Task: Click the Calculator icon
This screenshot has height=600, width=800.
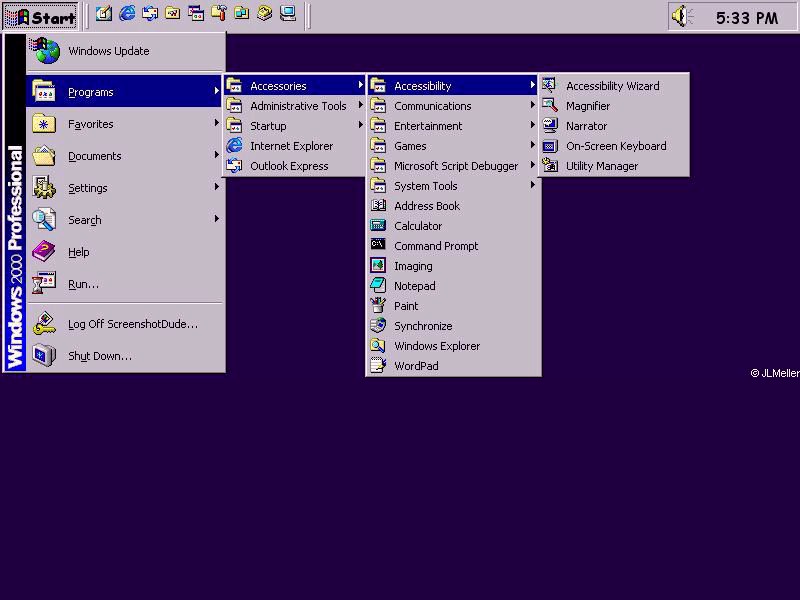Action: (x=378, y=225)
